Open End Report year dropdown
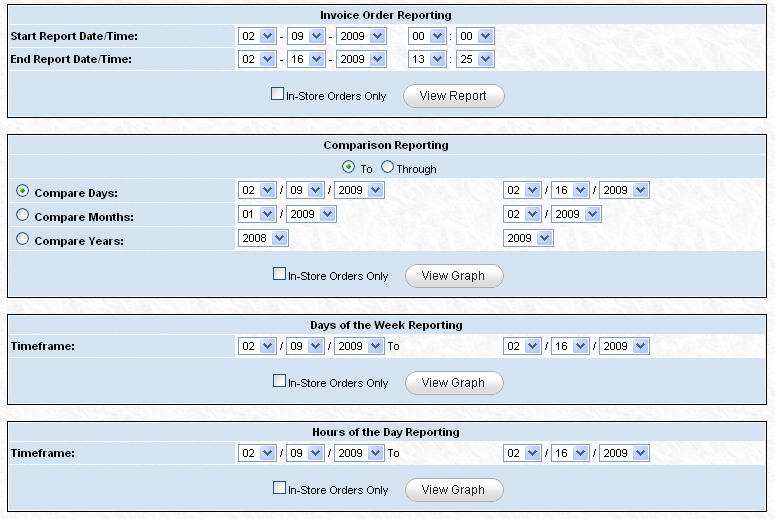Screen dimensions: 775x519 point(361,59)
